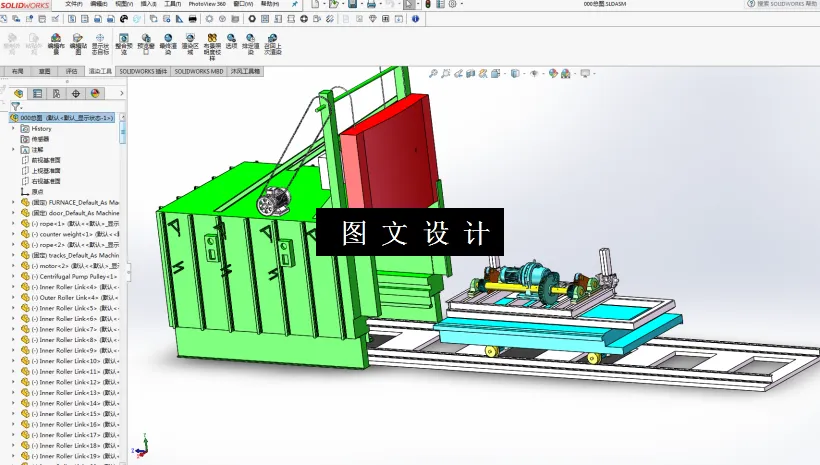Screen dimensions: 820x465
Task: Expand the counter weight<1> component
Action: pyautogui.click(x=14, y=234)
